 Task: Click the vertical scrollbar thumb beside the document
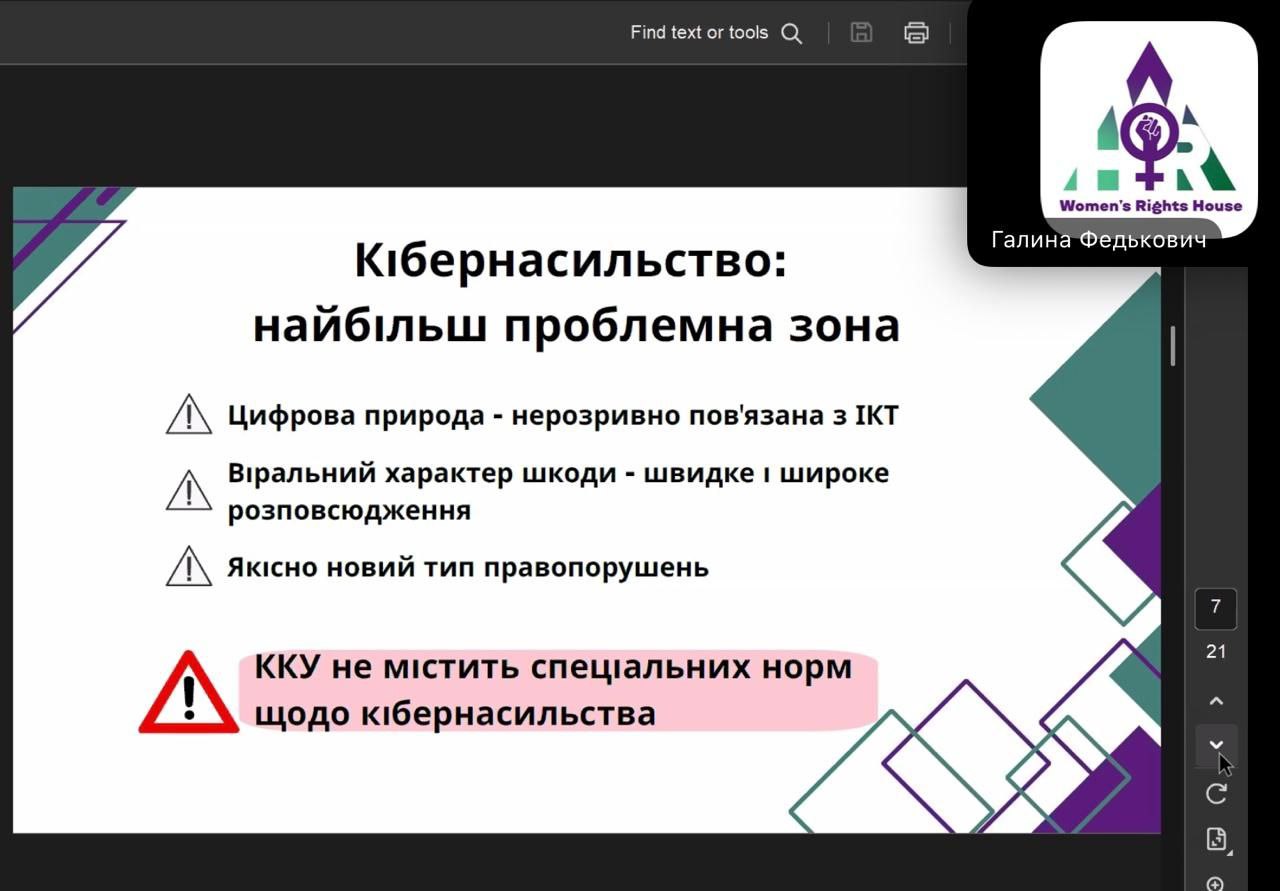pos(1173,345)
